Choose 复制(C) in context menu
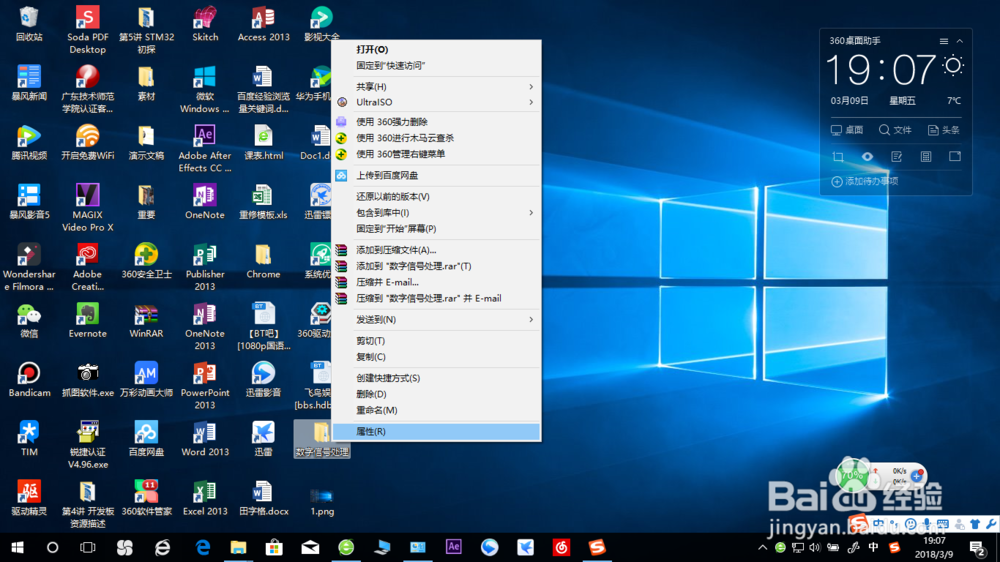Viewport: 1000px width, 562px height. pos(436,357)
